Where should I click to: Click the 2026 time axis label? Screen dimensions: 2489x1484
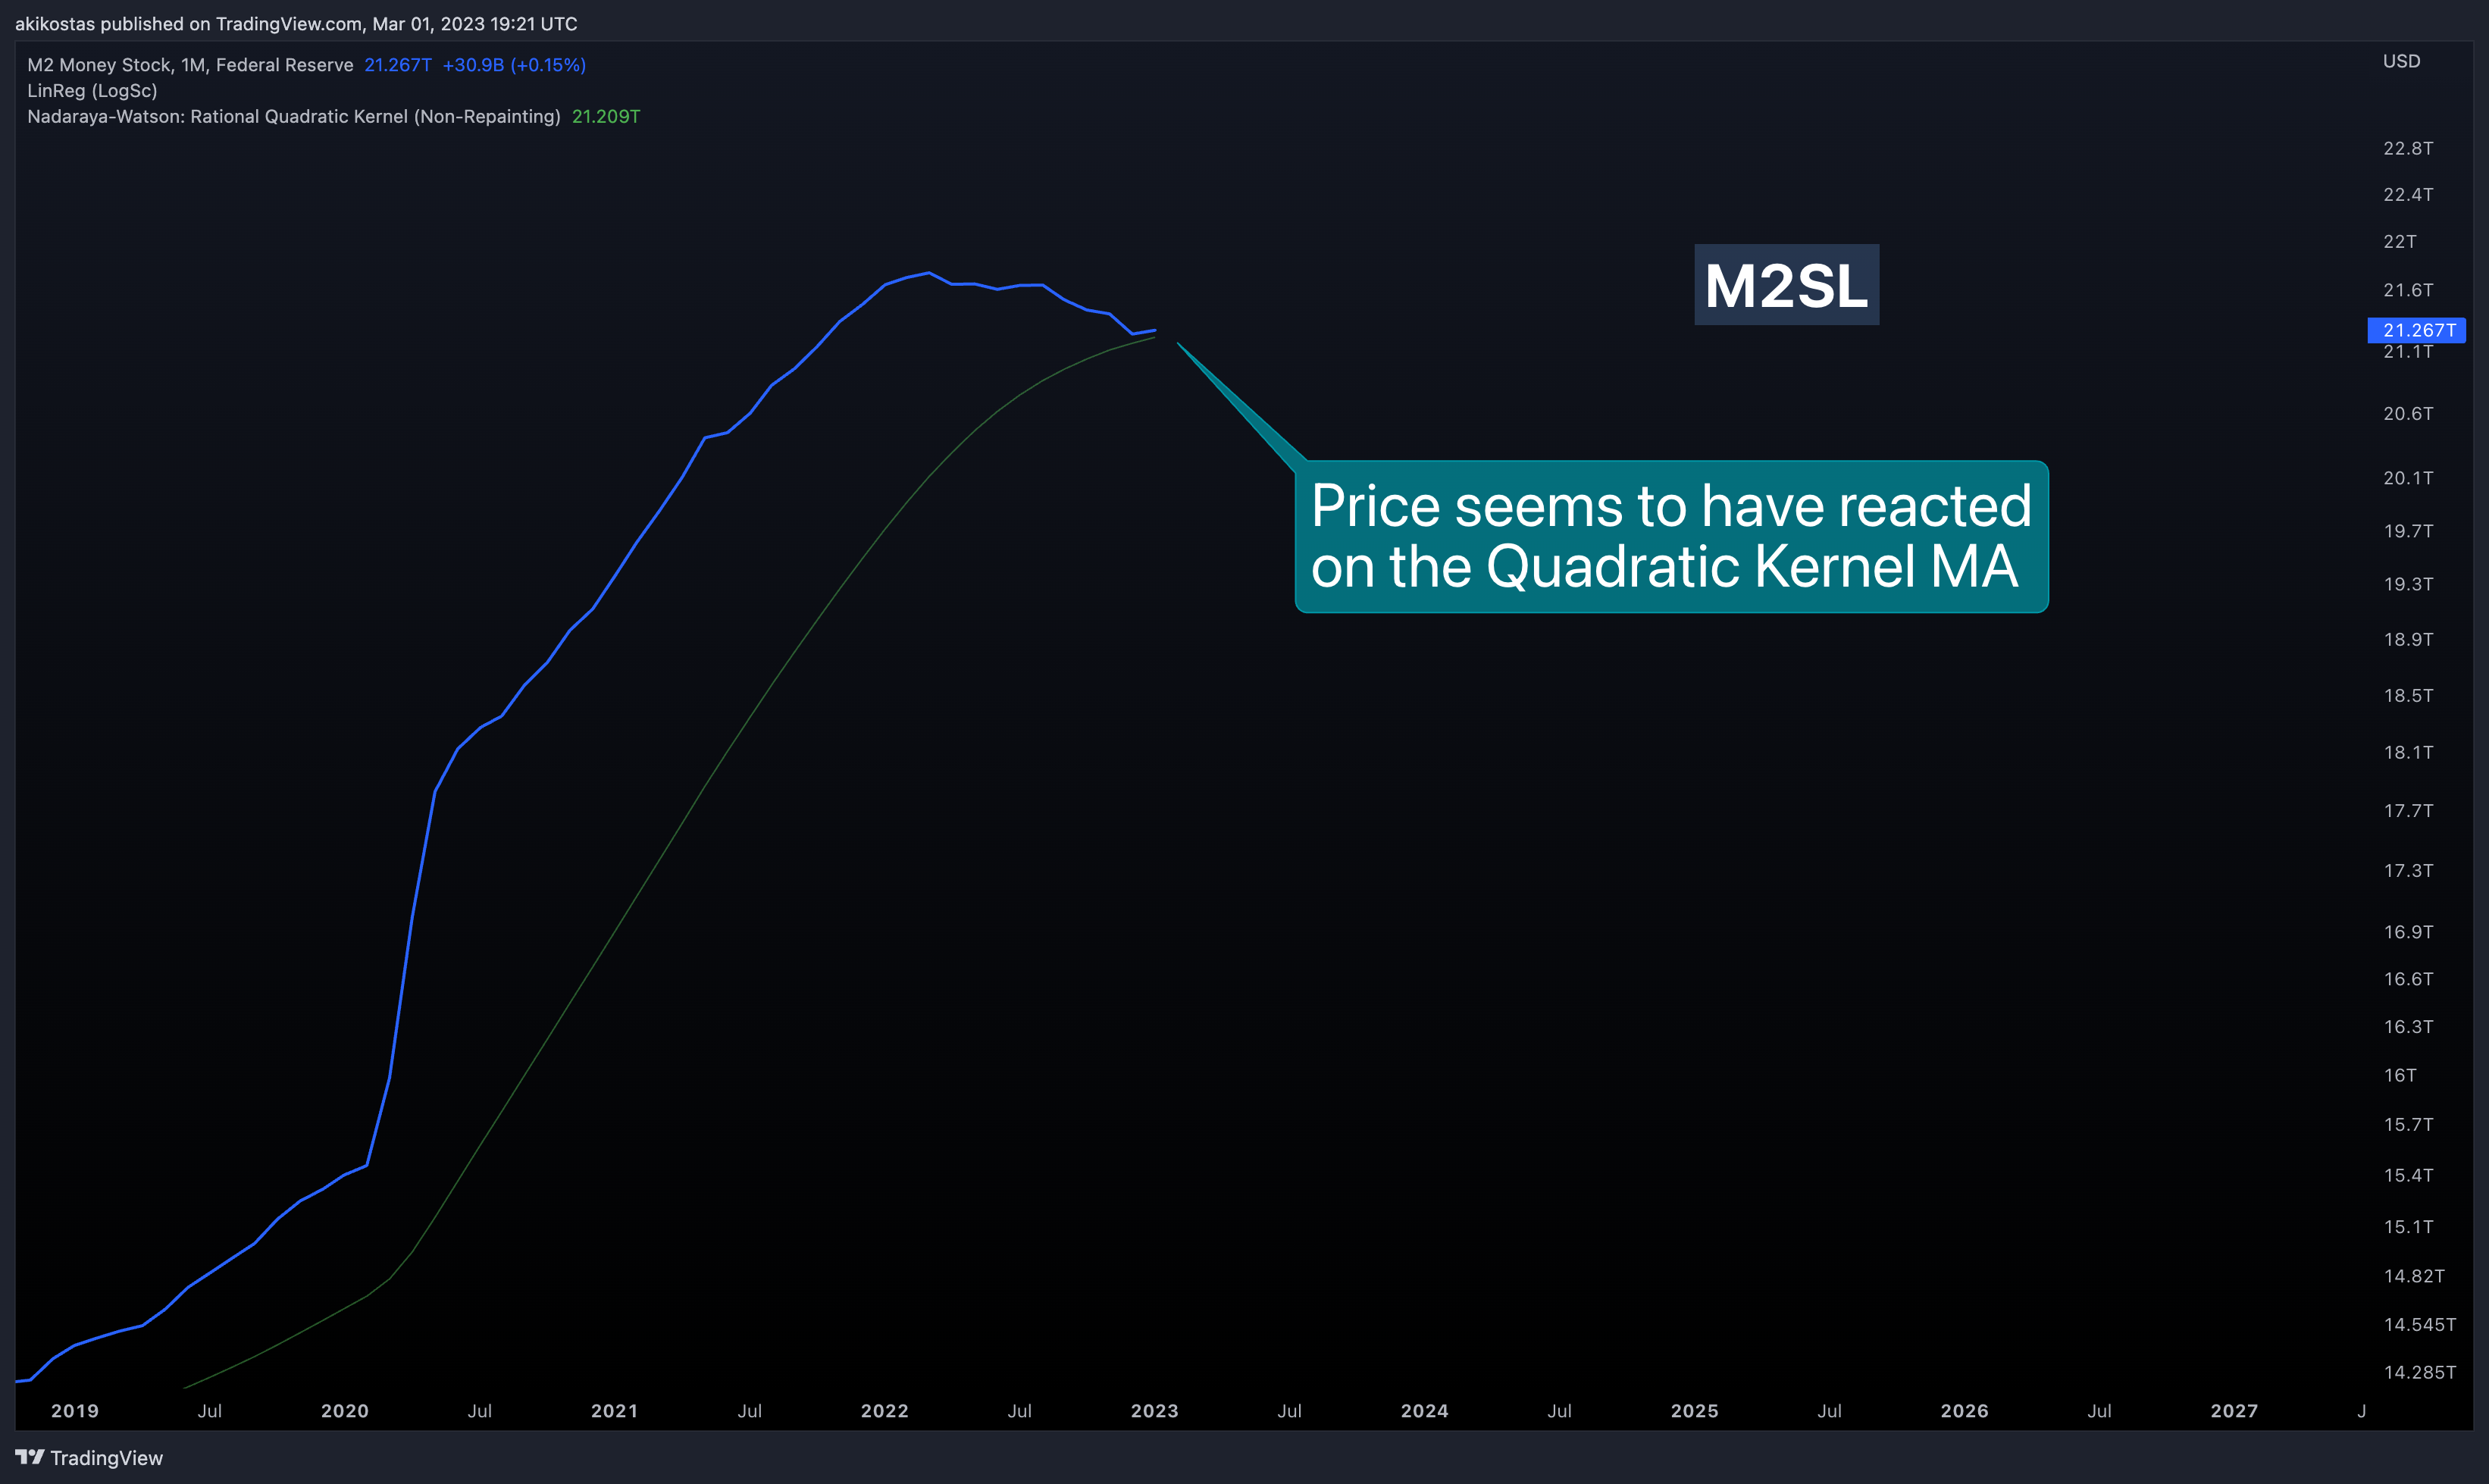tap(1965, 1411)
